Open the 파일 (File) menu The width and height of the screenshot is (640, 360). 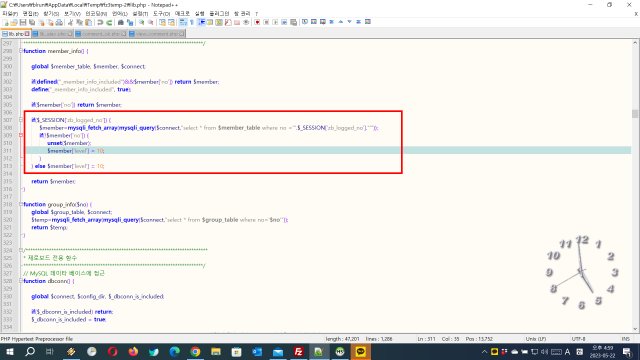(10, 14)
